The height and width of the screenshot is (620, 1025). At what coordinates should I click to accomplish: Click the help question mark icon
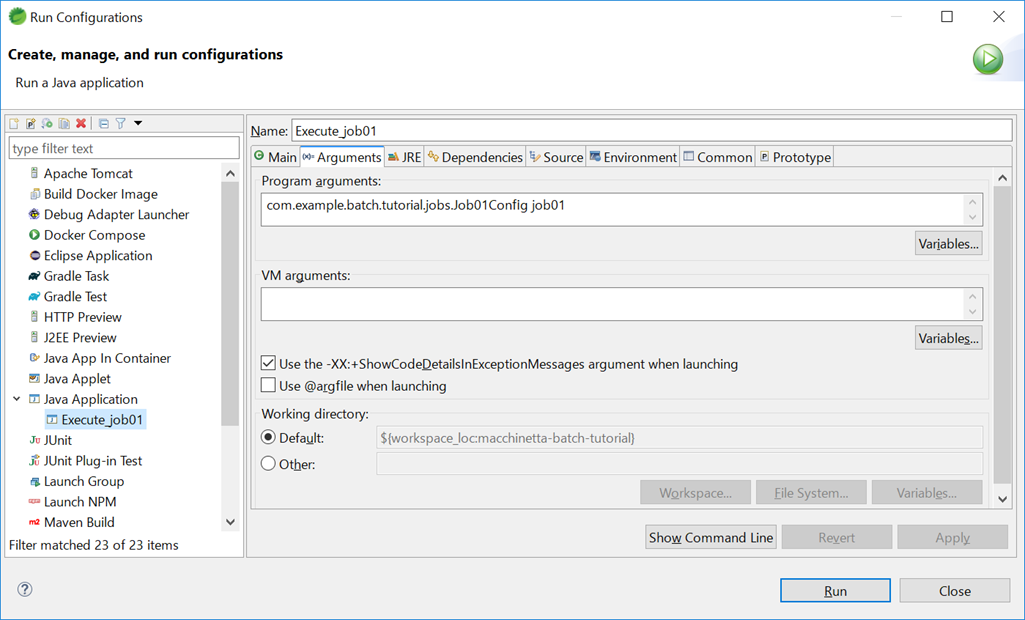23,589
